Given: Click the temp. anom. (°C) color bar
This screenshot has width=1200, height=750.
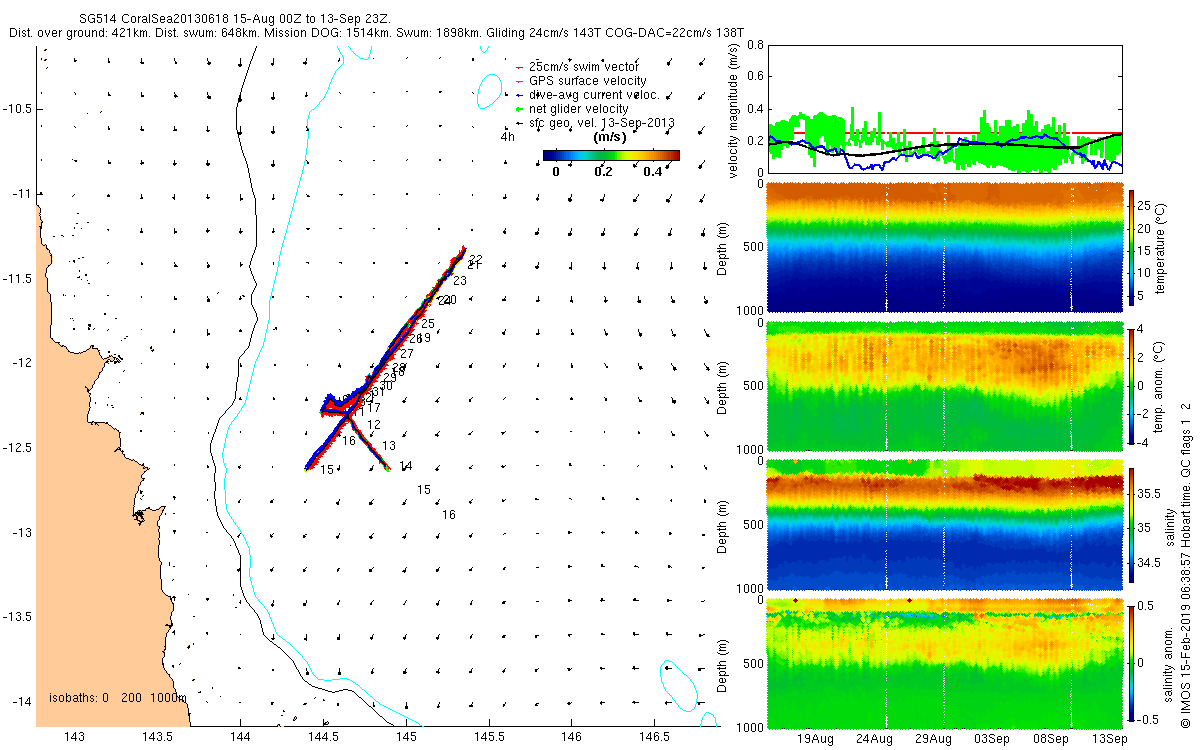Looking at the screenshot, I should click(x=1132, y=385).
